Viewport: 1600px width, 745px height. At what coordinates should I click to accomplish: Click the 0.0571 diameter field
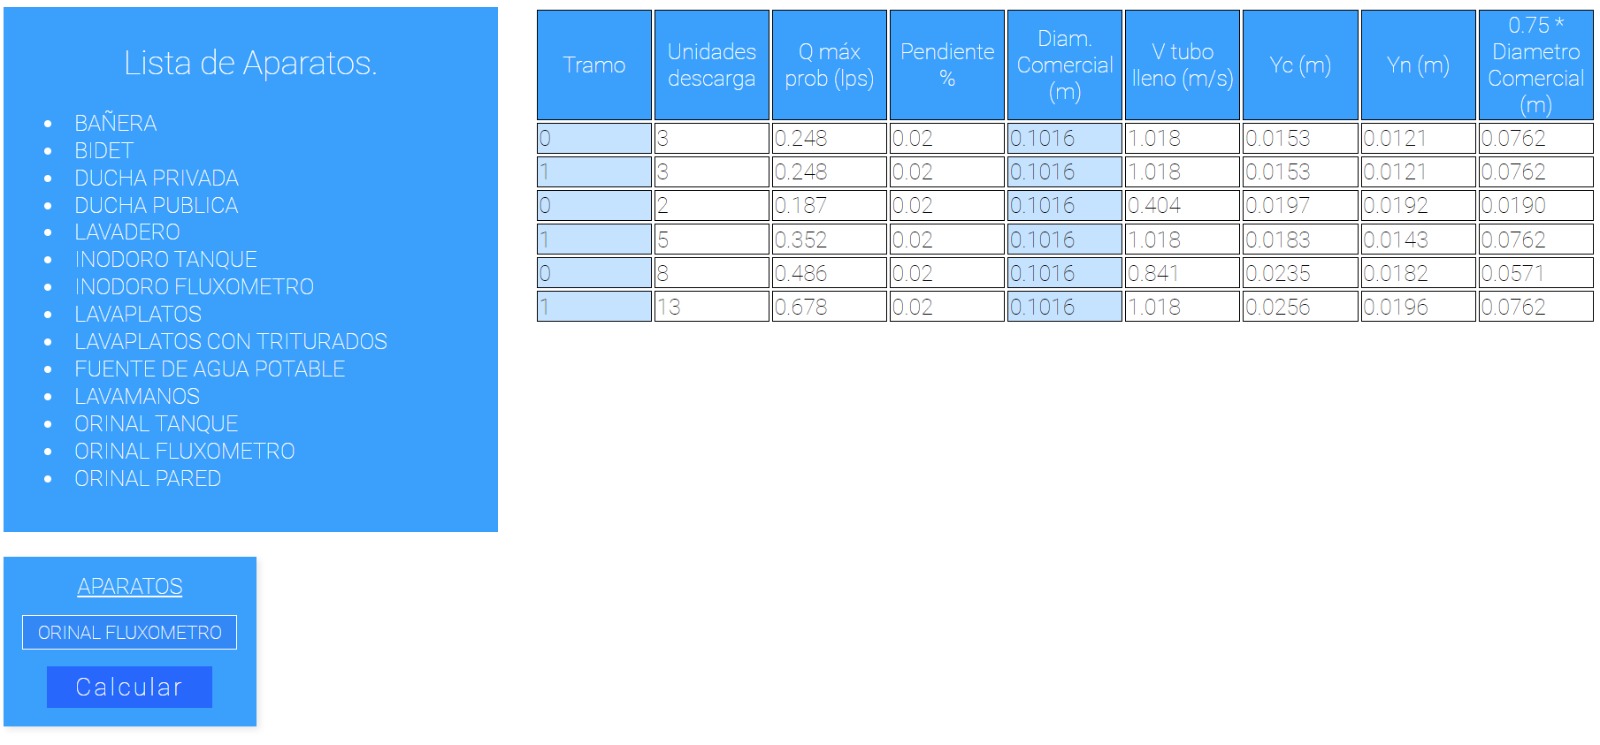(x=1536, y=273)
